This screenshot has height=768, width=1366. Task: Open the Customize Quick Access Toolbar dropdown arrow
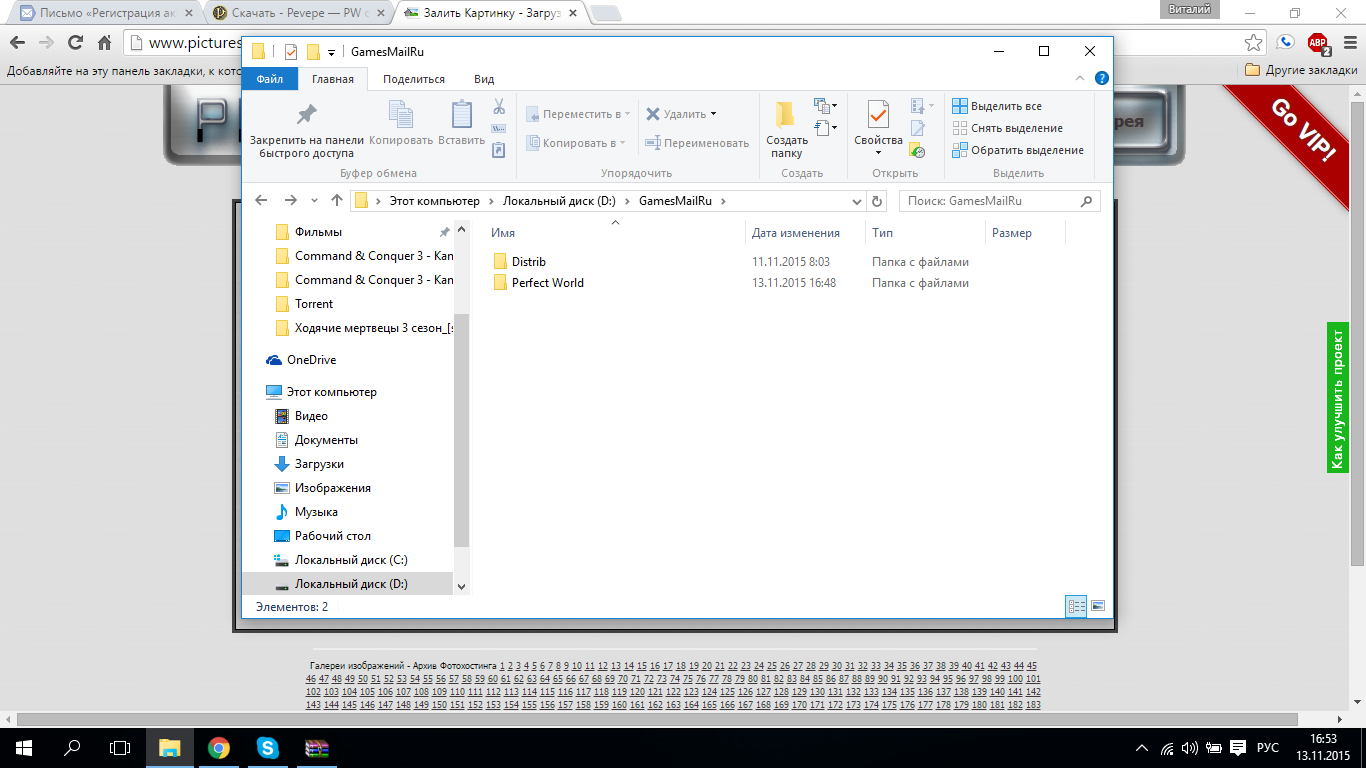tap(331, 52)
